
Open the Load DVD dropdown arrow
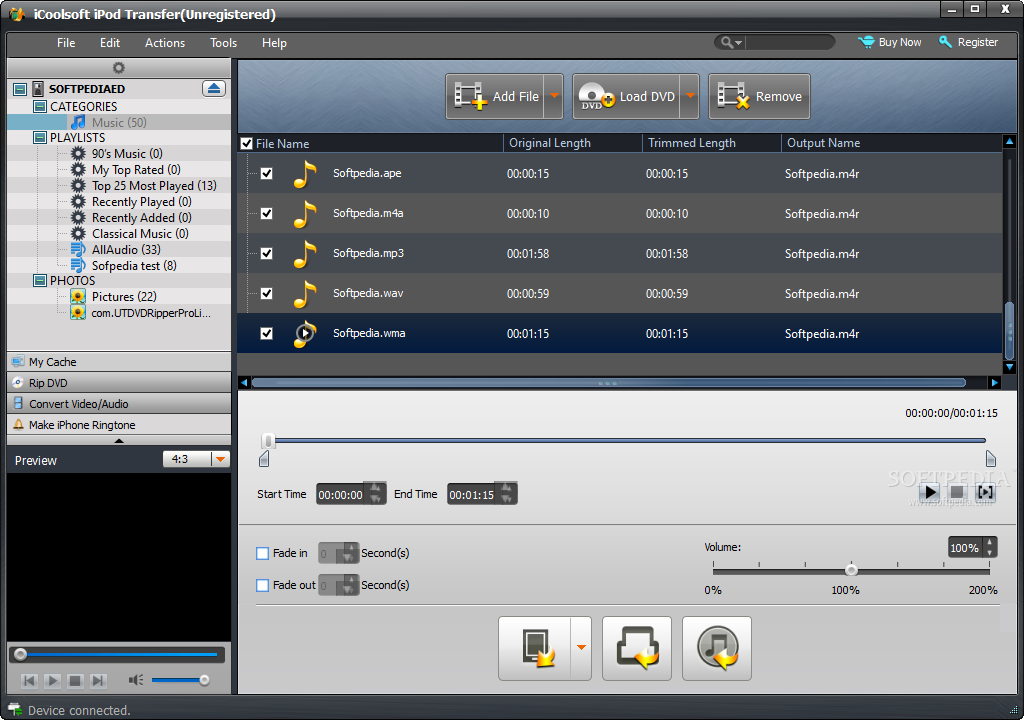[690, 96]
